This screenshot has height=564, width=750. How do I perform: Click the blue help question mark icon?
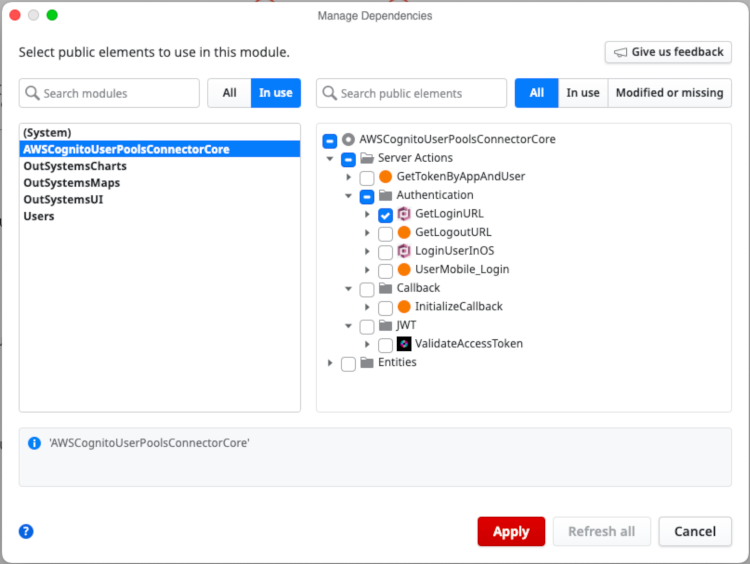coord(26,531)
